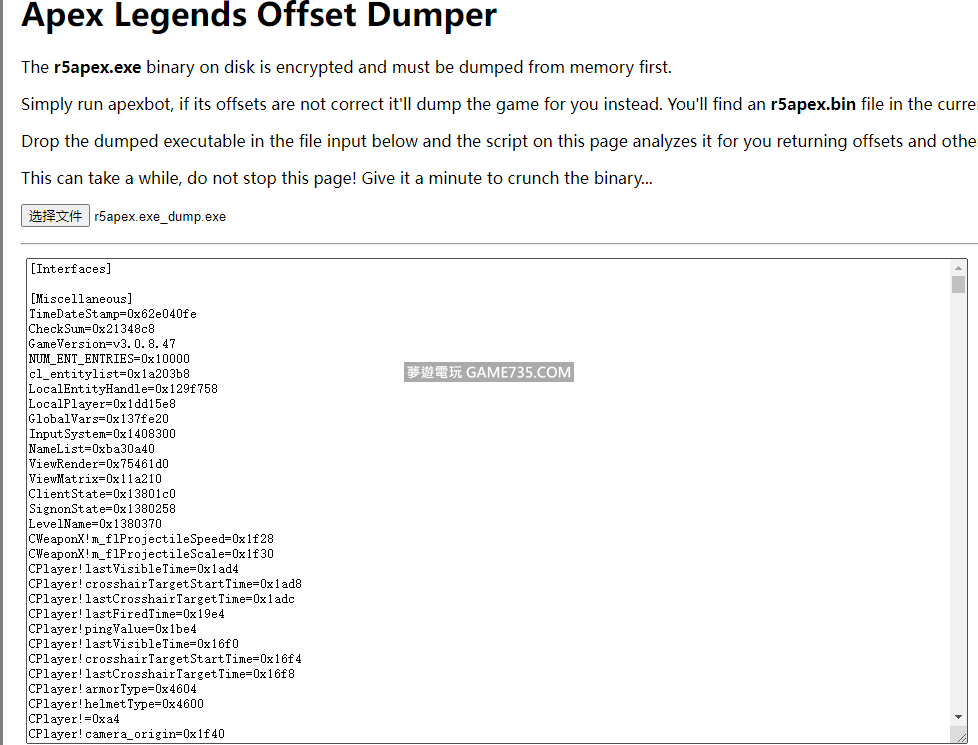Click the ViewMatrix=0x11a210 line
This screenshot has width=978, height=745.
(95, 479)
